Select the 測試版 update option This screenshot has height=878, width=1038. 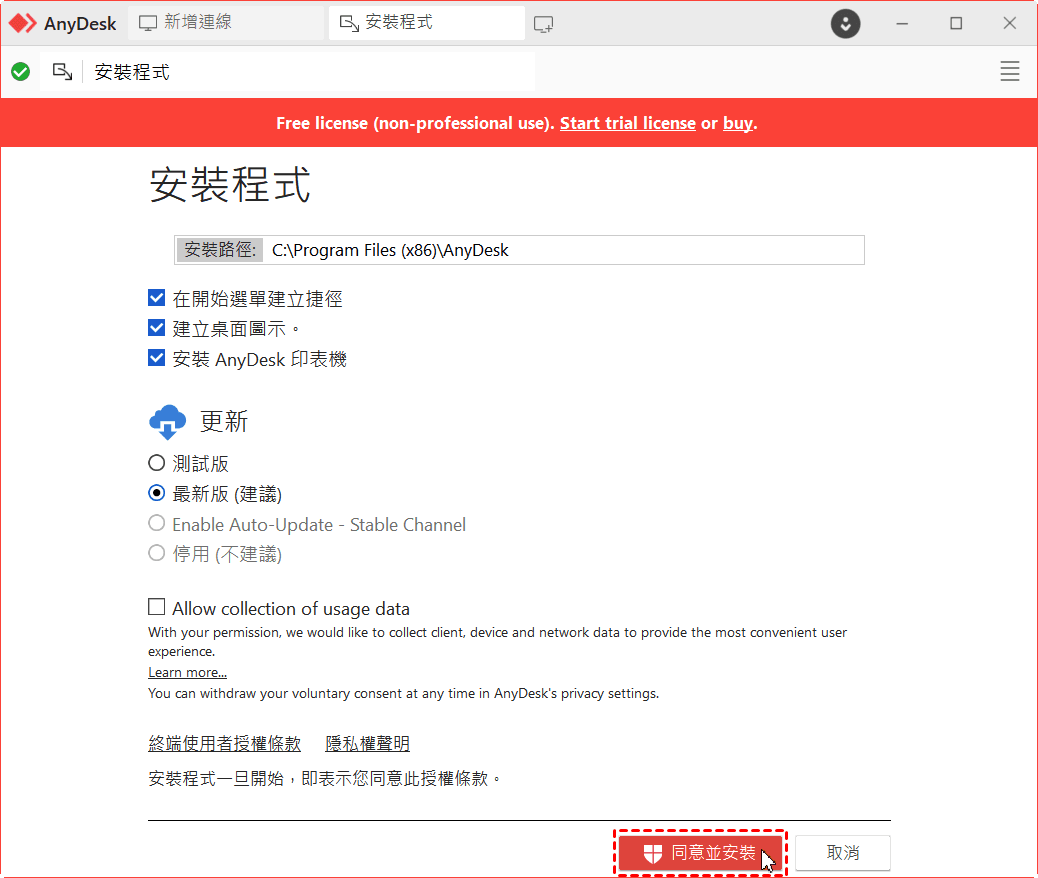click(x=156, y=462)
